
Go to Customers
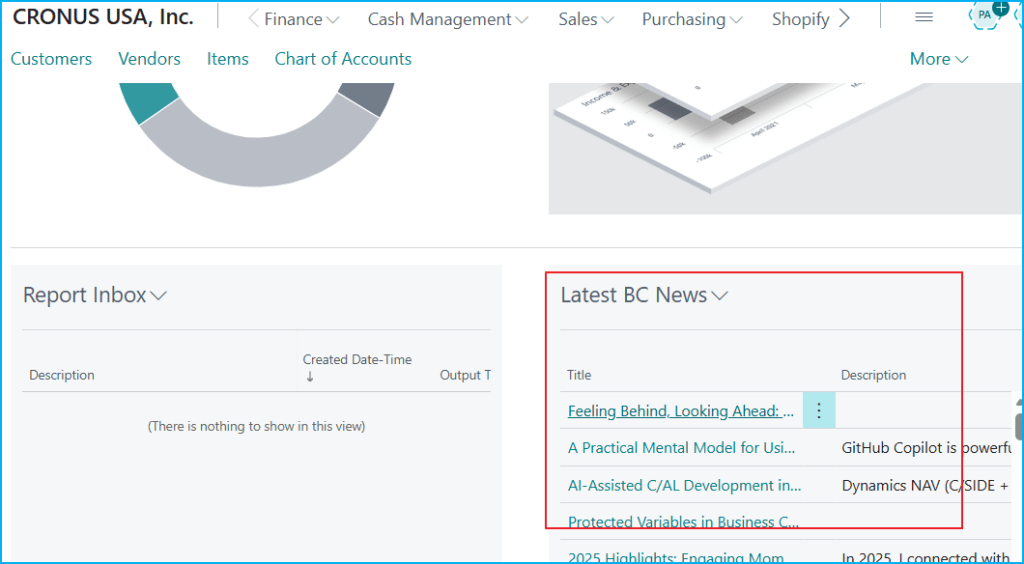[x=51, y=59]
